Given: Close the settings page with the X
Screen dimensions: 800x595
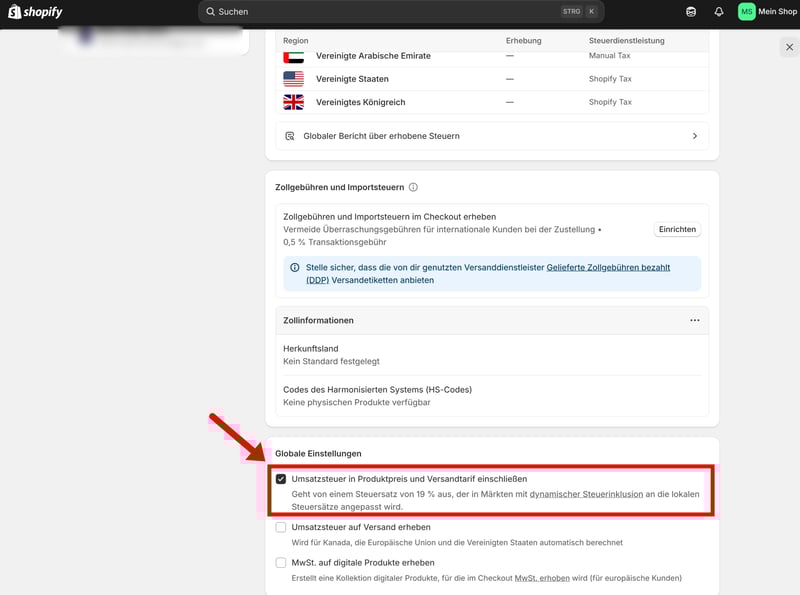Looking at the screenshot, I should coord(789,47).
